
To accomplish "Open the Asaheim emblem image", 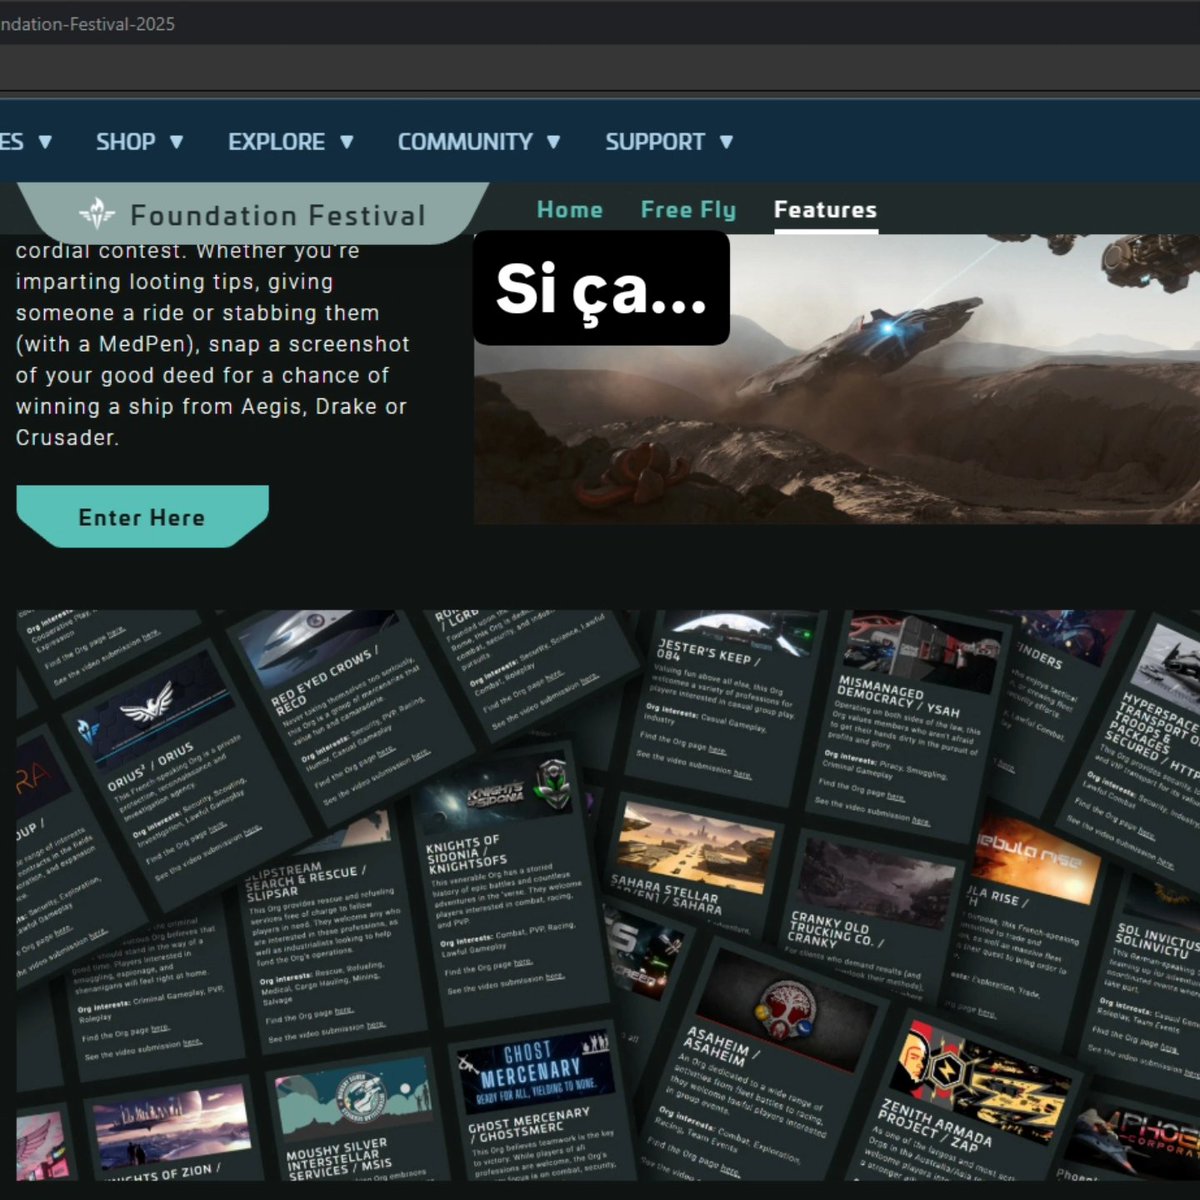I will (x=786, y=1008).
